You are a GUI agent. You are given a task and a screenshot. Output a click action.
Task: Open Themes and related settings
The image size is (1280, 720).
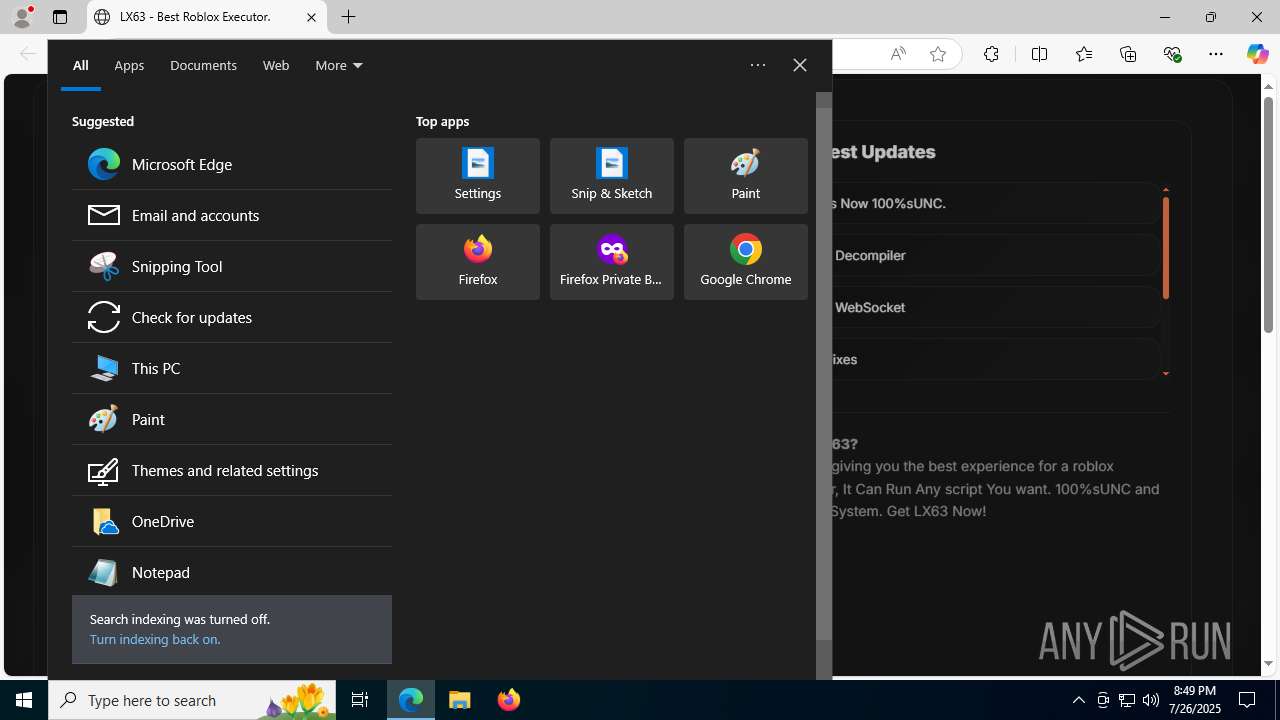coord(231,470)
